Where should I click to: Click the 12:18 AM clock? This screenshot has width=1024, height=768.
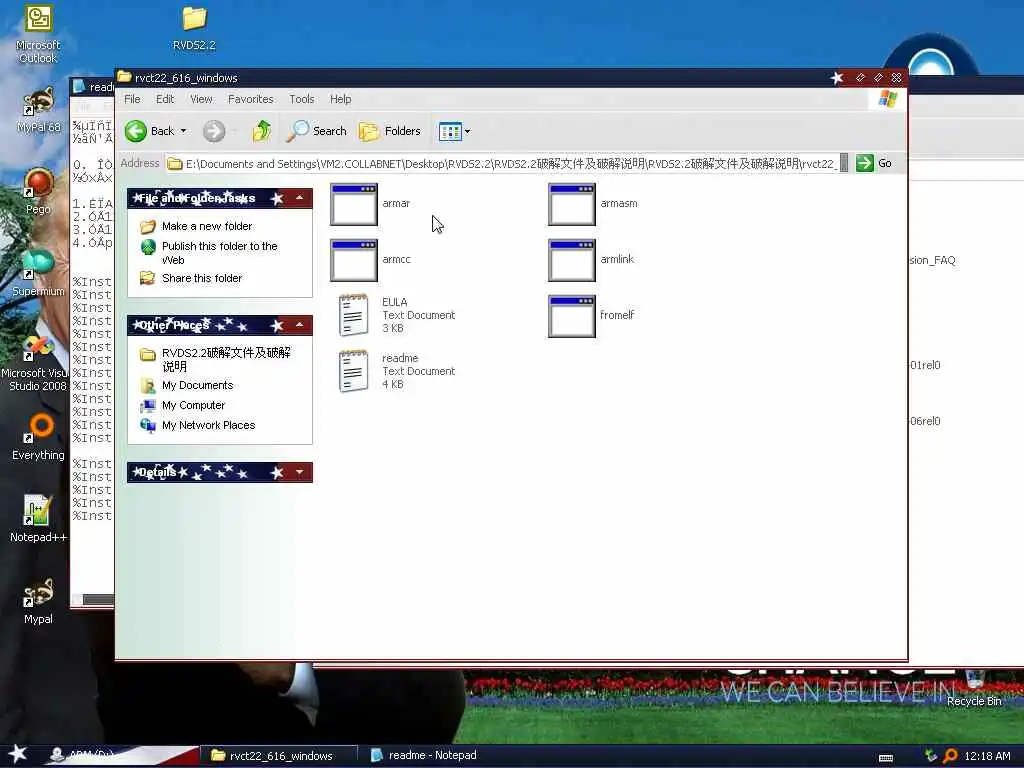[x=987, y=756]
